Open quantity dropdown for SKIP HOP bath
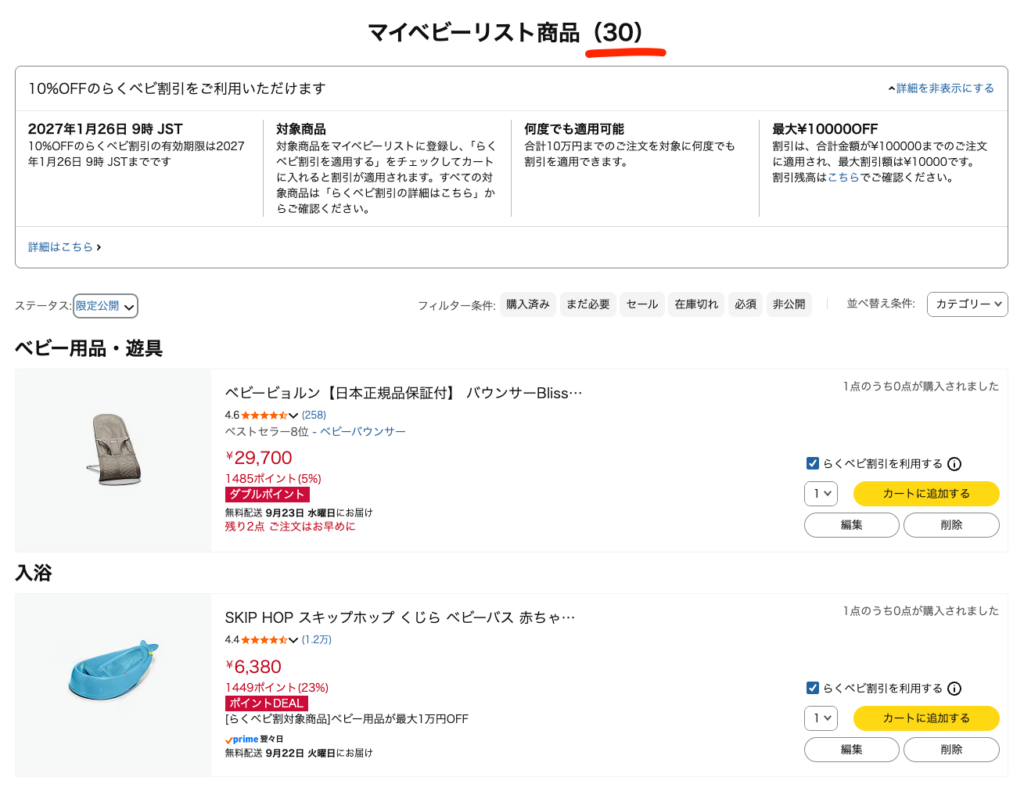Image resolution: width=1024 pixels, height=788 pixels. (821, 718)
